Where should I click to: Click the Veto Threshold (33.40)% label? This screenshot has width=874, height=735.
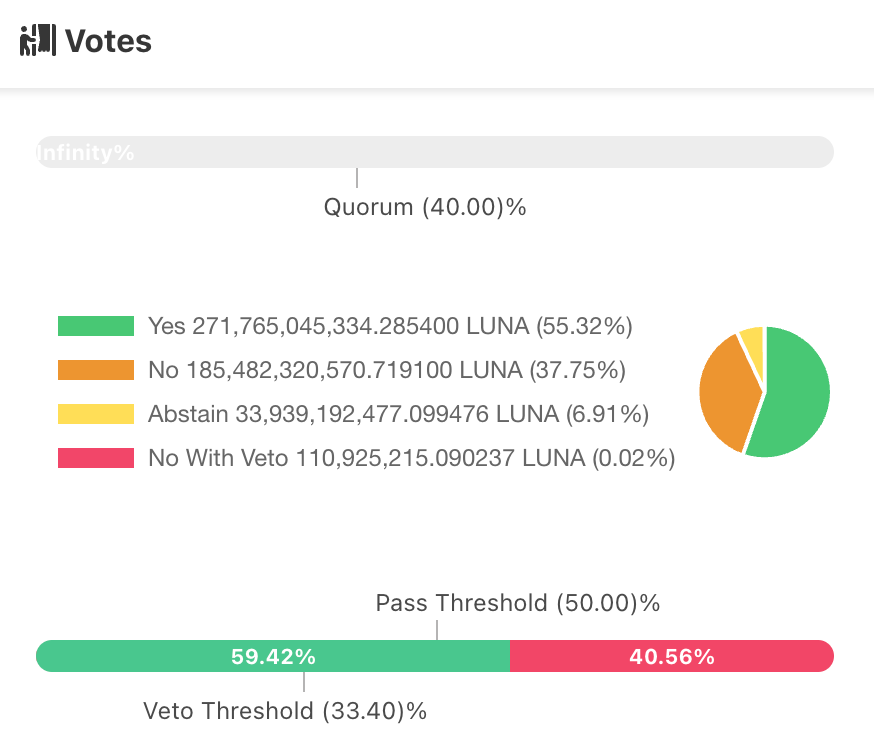pos(285,711)
